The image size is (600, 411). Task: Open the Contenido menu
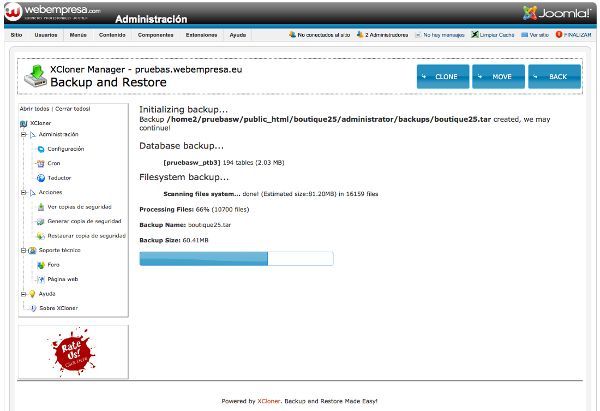(x=112, y=35)
